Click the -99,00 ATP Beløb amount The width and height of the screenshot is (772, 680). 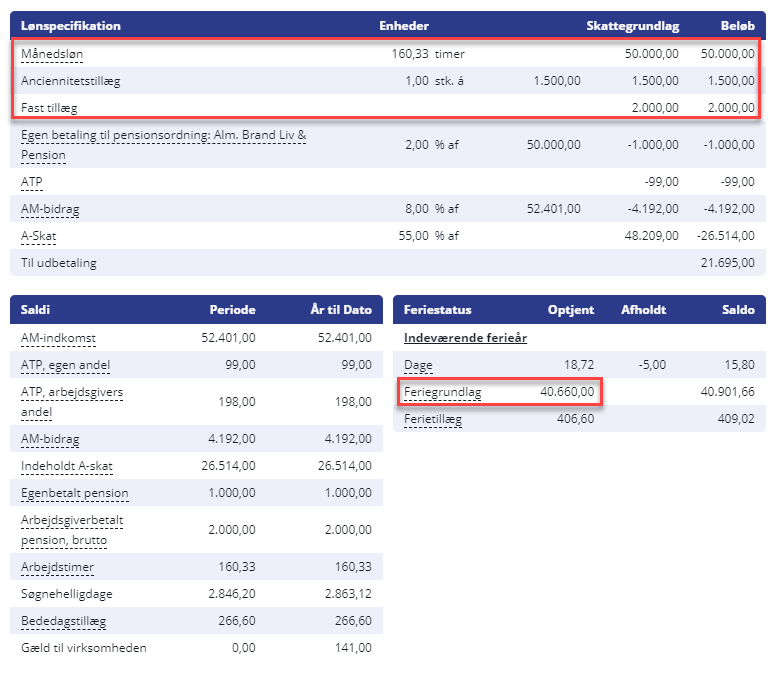(x=738, y=182)
